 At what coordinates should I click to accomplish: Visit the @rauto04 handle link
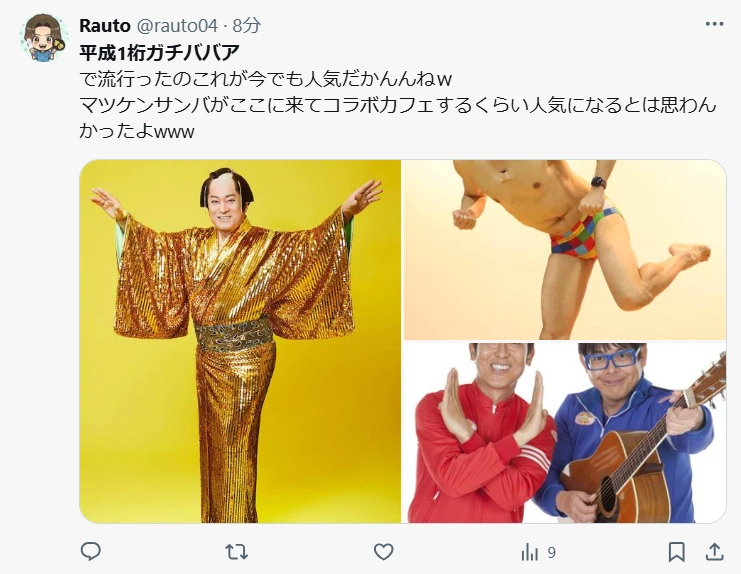tap(177, 26)
